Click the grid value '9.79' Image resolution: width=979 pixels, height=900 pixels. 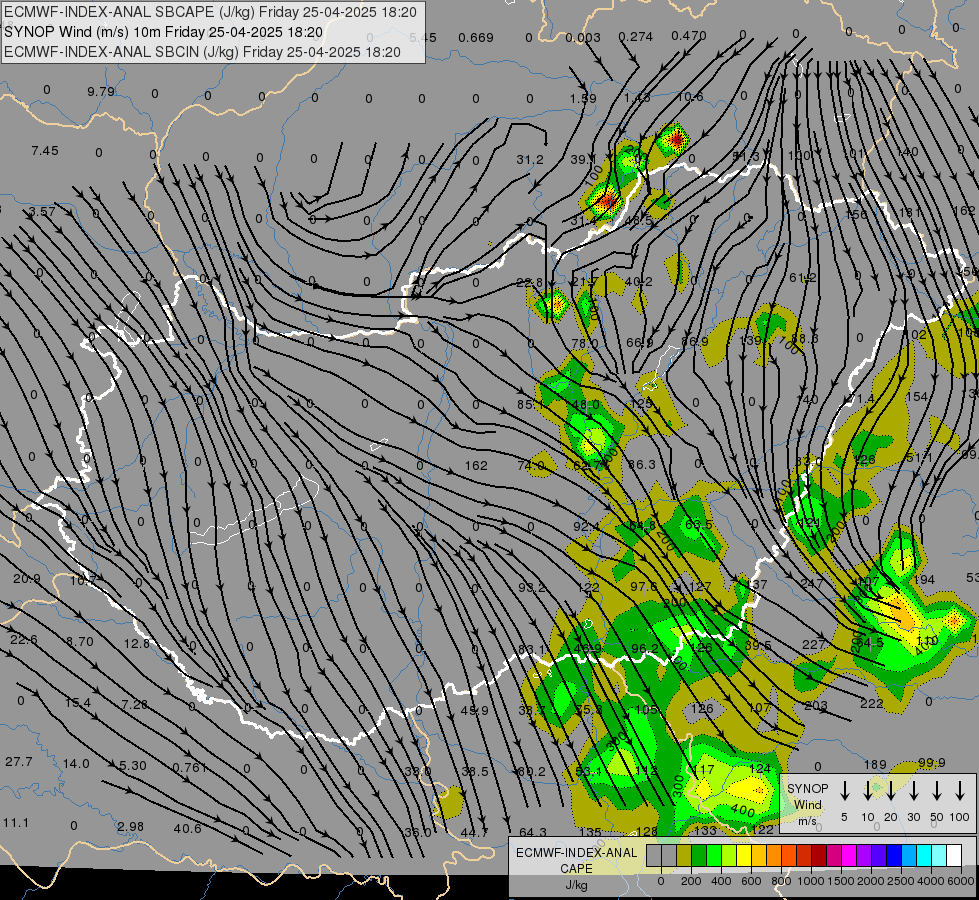click(x=101, y=92)
